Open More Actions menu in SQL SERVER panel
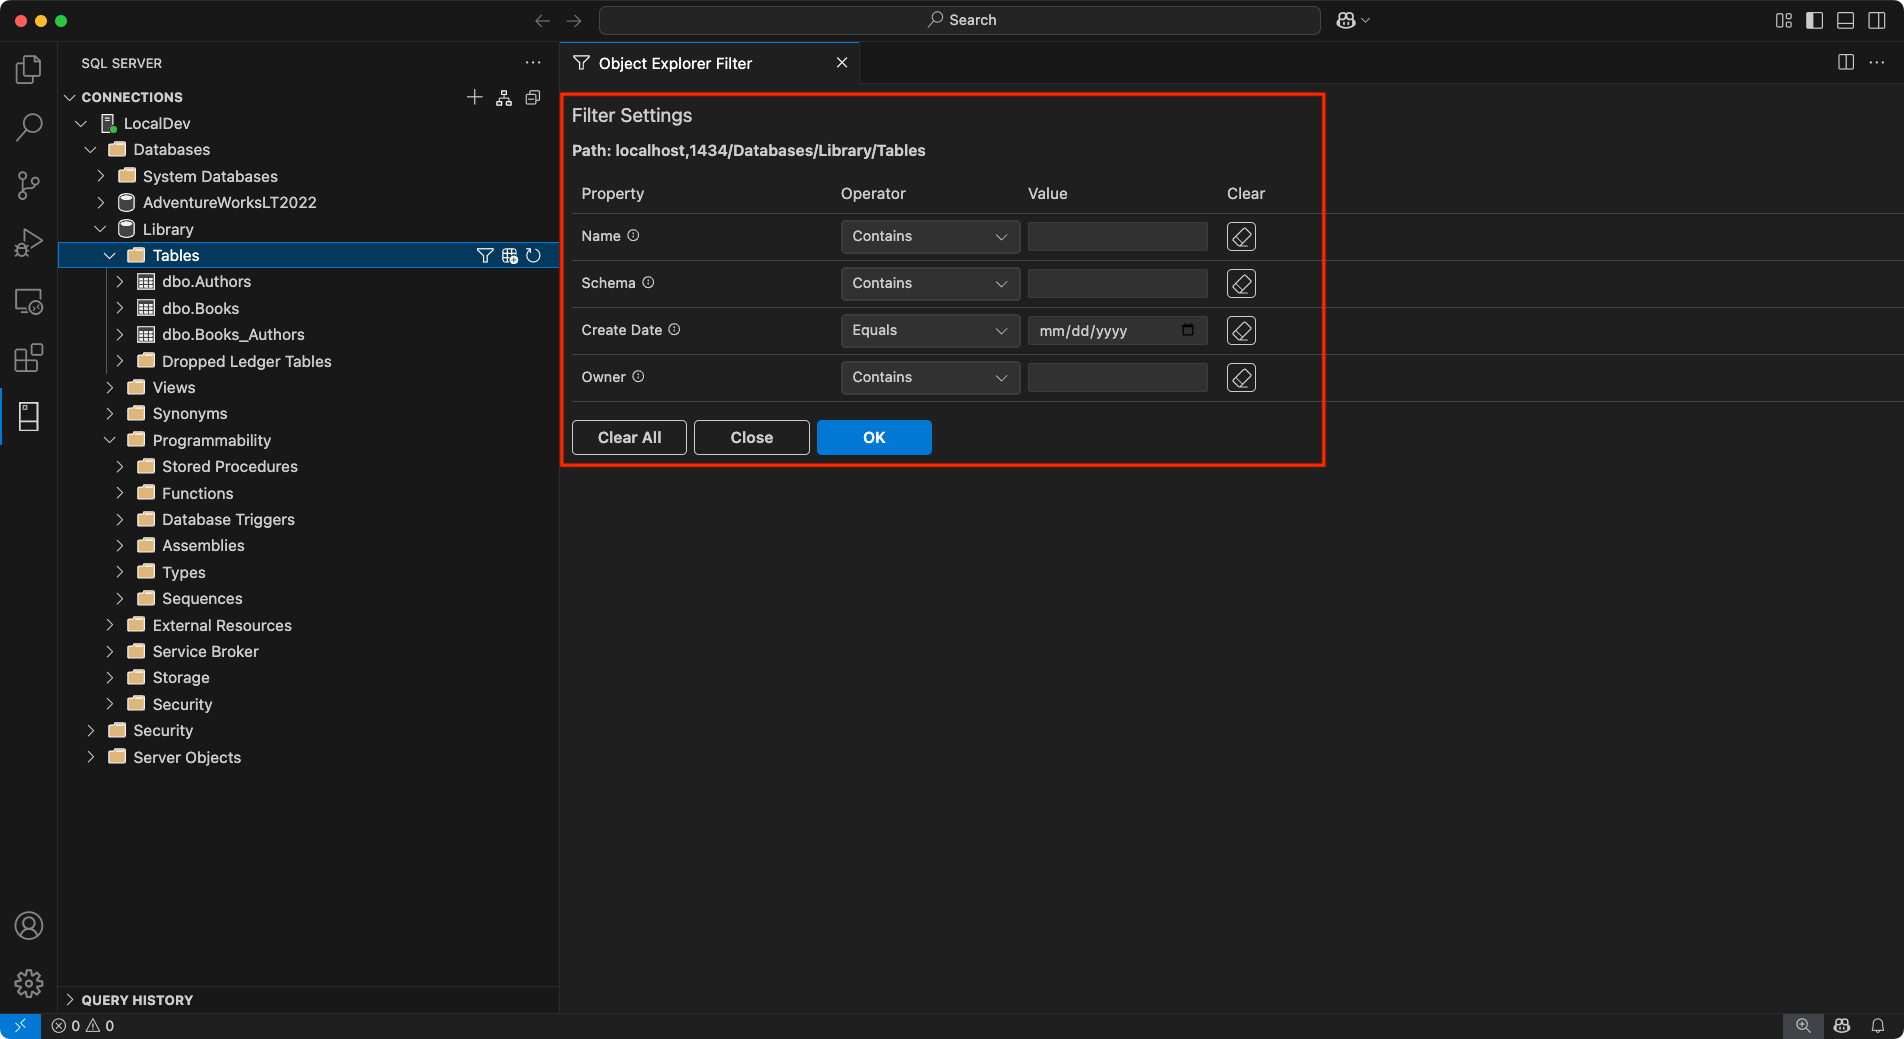Image resolution: width=1904 pixels, height=1039 pixels. pyautogui.click(x=532, y=62)
